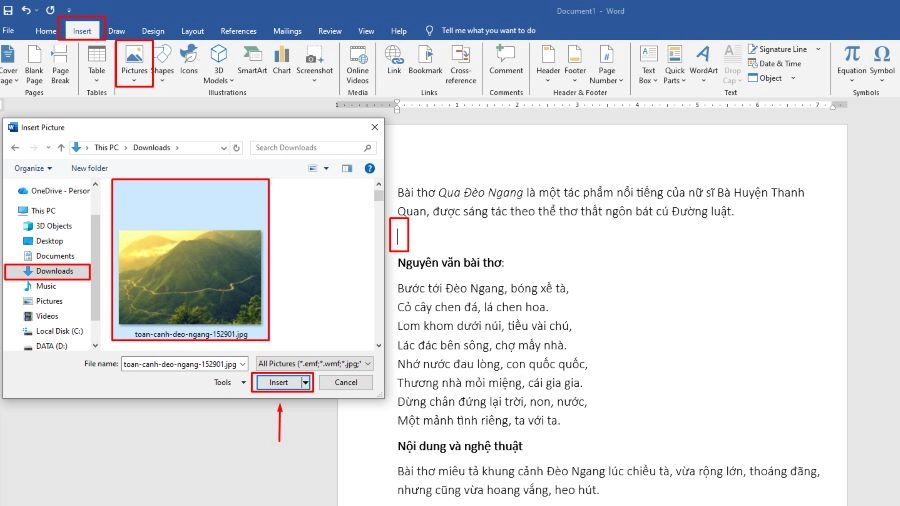Switch to the Layout ribbon tab
This screenshot has width=900, height=506.
pyautogui.click(x=193, y=31)
